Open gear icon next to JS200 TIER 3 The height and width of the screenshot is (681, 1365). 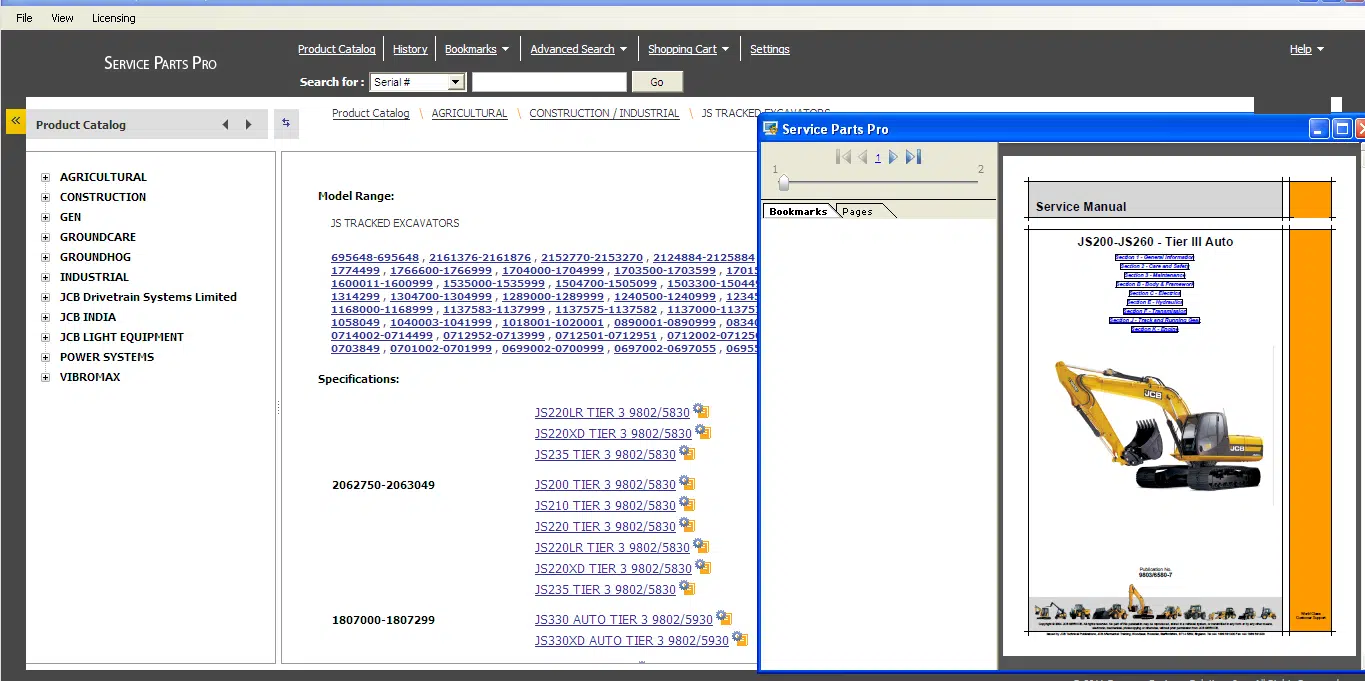pyautogui.click(x=686, y=483)
